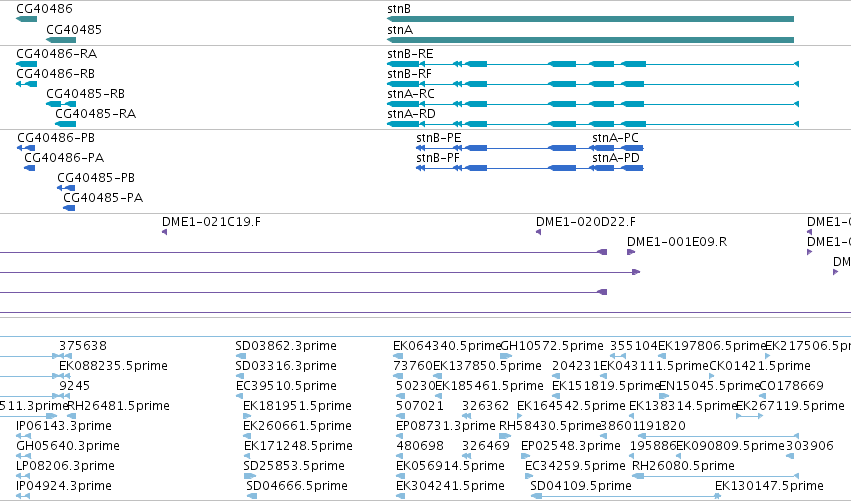Select transcript CG40485-RB
Screen dimensions: 851x501
click(x=85, y=93)
